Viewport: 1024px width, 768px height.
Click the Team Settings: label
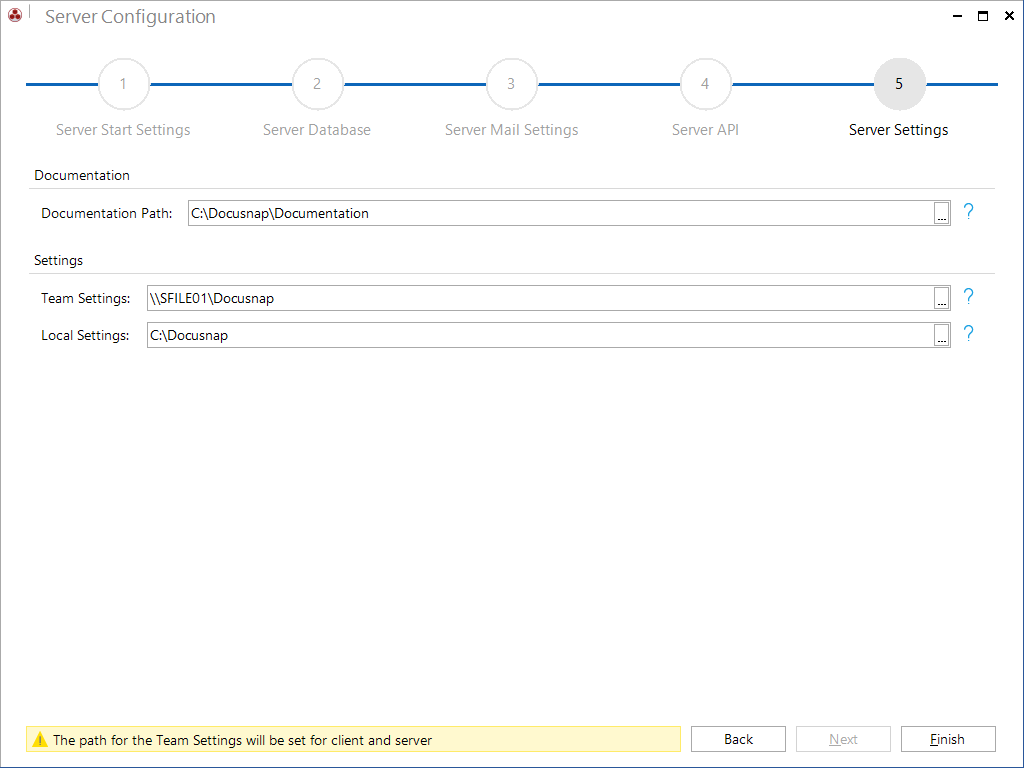click(86, 298)
